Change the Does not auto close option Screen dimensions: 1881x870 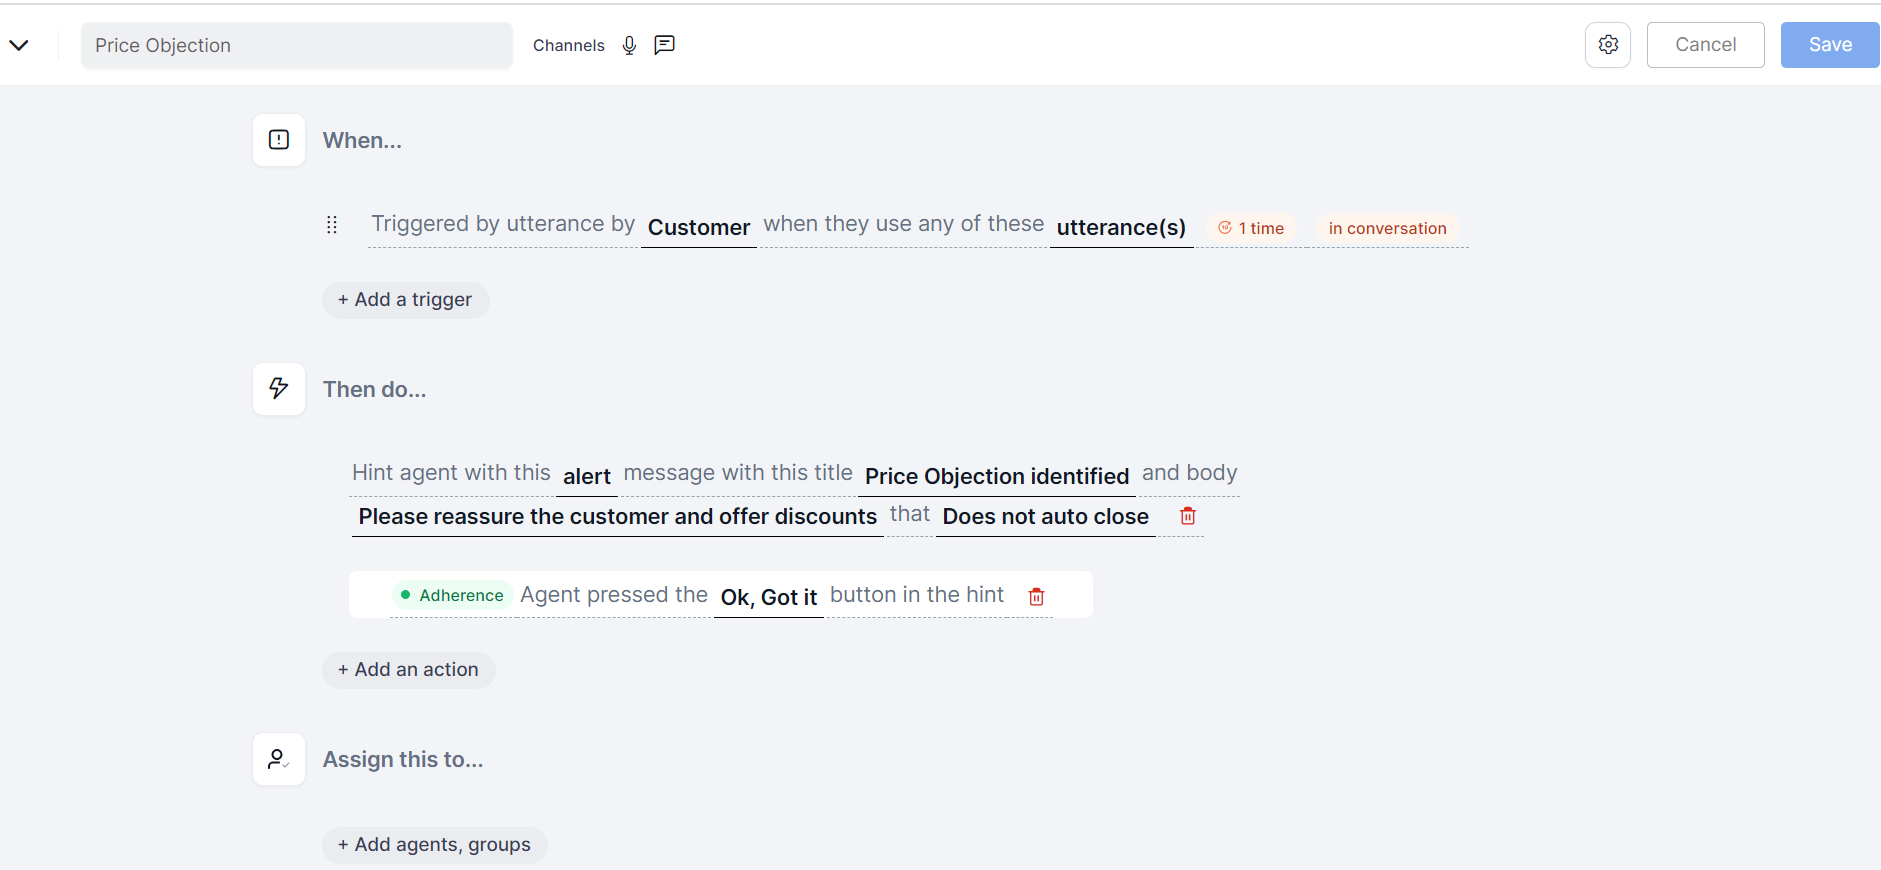coord(1045,516)
